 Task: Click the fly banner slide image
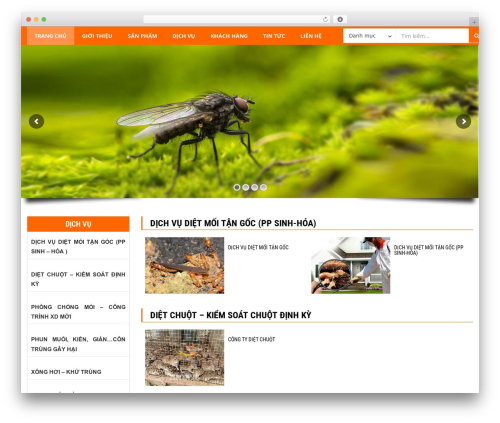point(250,122)
